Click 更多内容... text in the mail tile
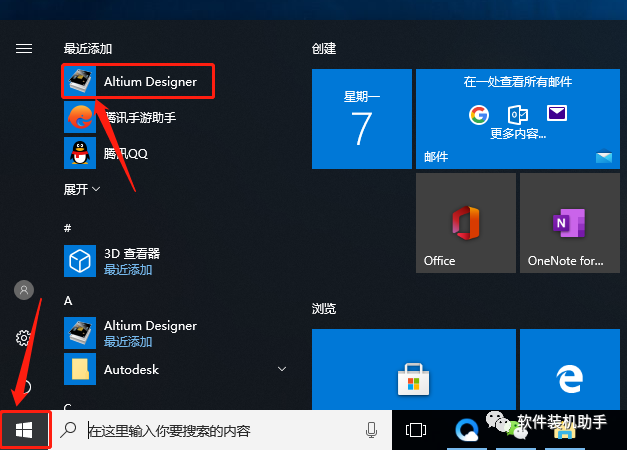The width and height of the screenshot is (627, 450). pyautogui.click(x=518, y=133)
